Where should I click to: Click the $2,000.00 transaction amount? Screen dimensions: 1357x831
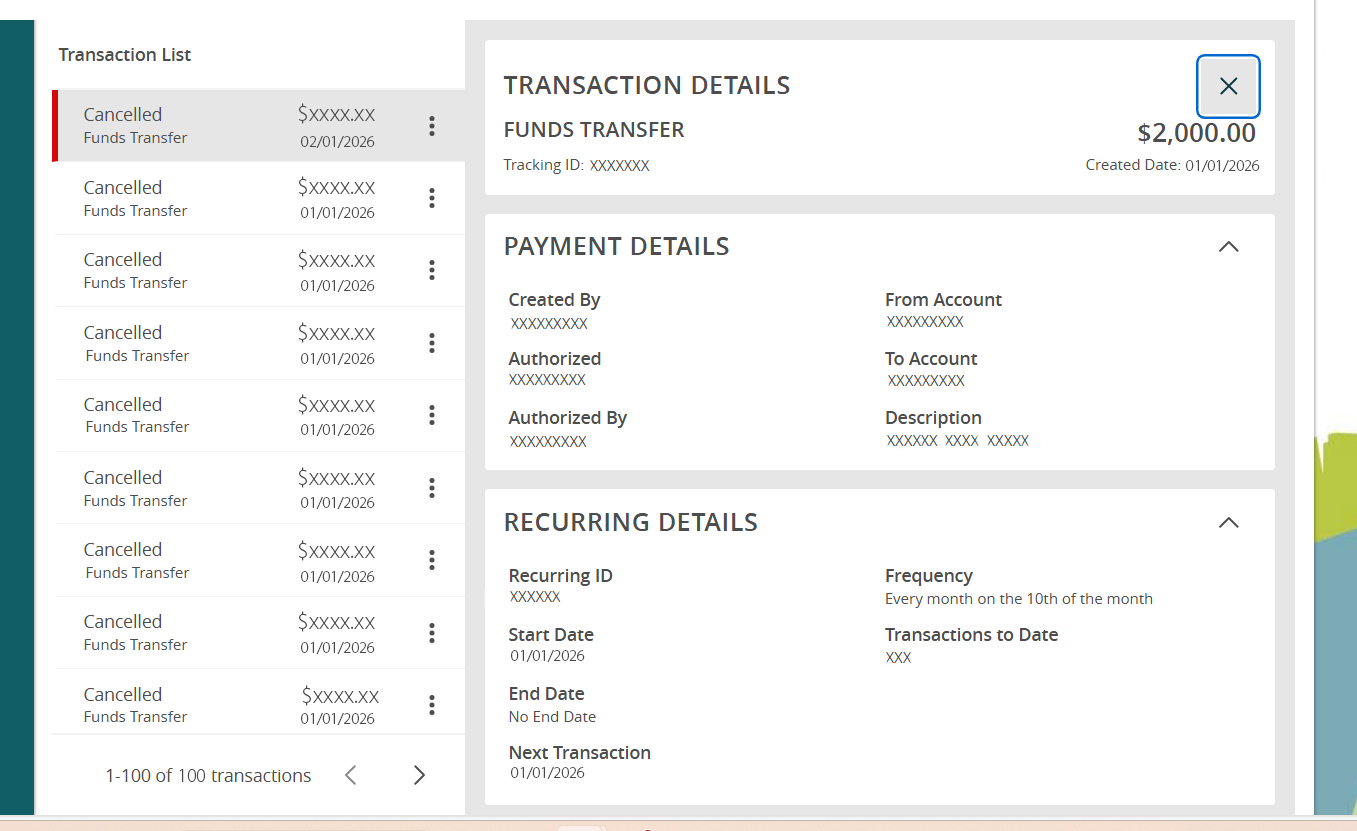pos(1196,133)
